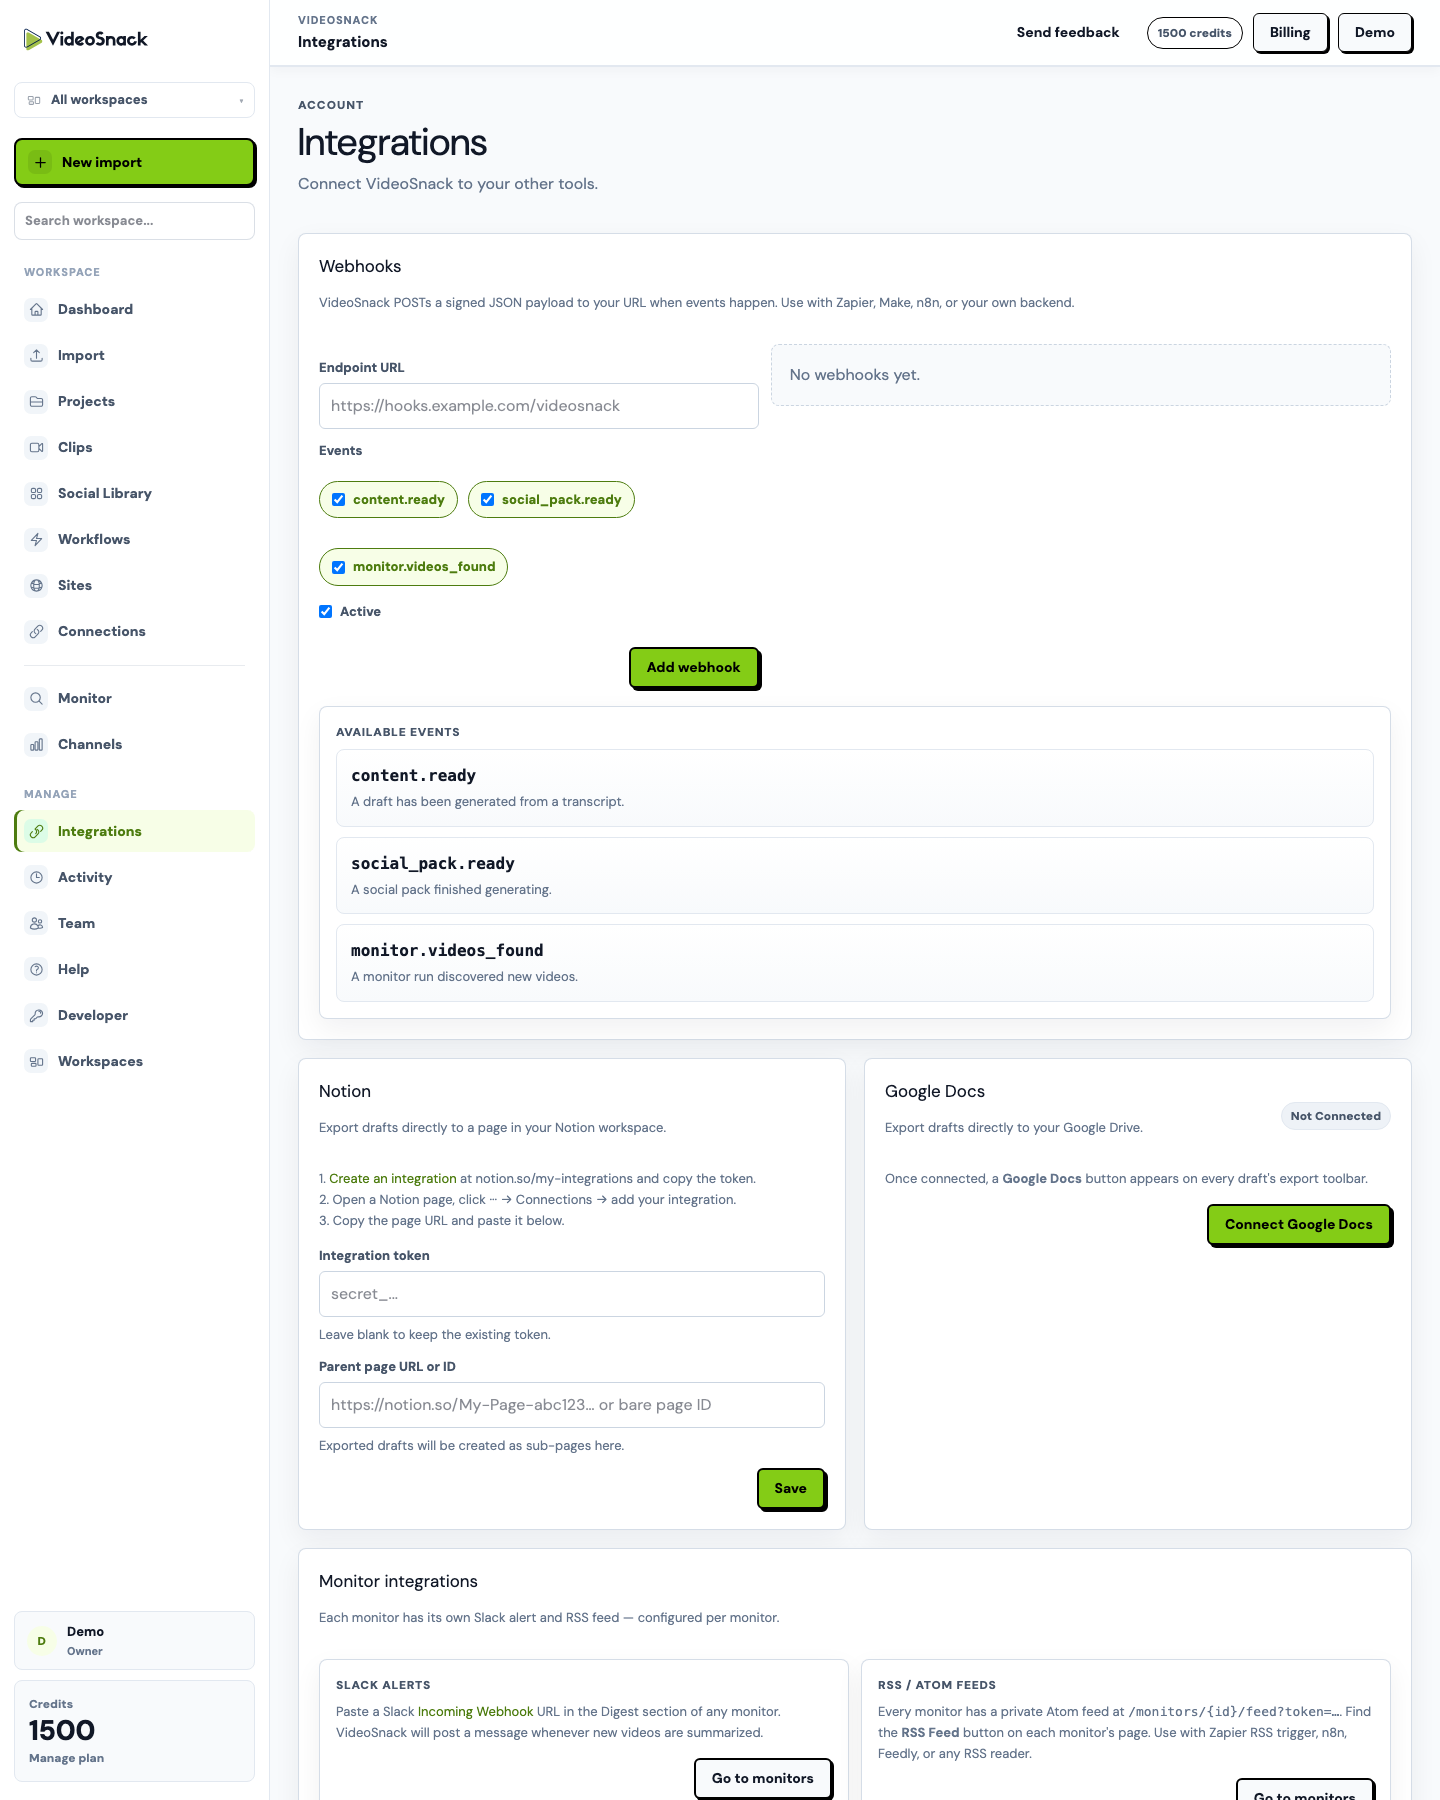Click the Send feedback link
The width and height of the screenshot is (1440, 1800).
pyautogui.click(x=1068, y=32)
